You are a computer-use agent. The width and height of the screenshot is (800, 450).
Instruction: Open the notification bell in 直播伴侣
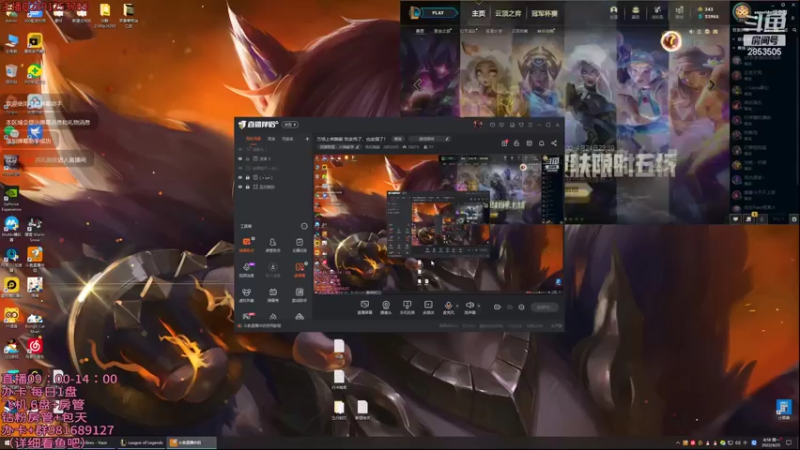[x=541, y=143]
